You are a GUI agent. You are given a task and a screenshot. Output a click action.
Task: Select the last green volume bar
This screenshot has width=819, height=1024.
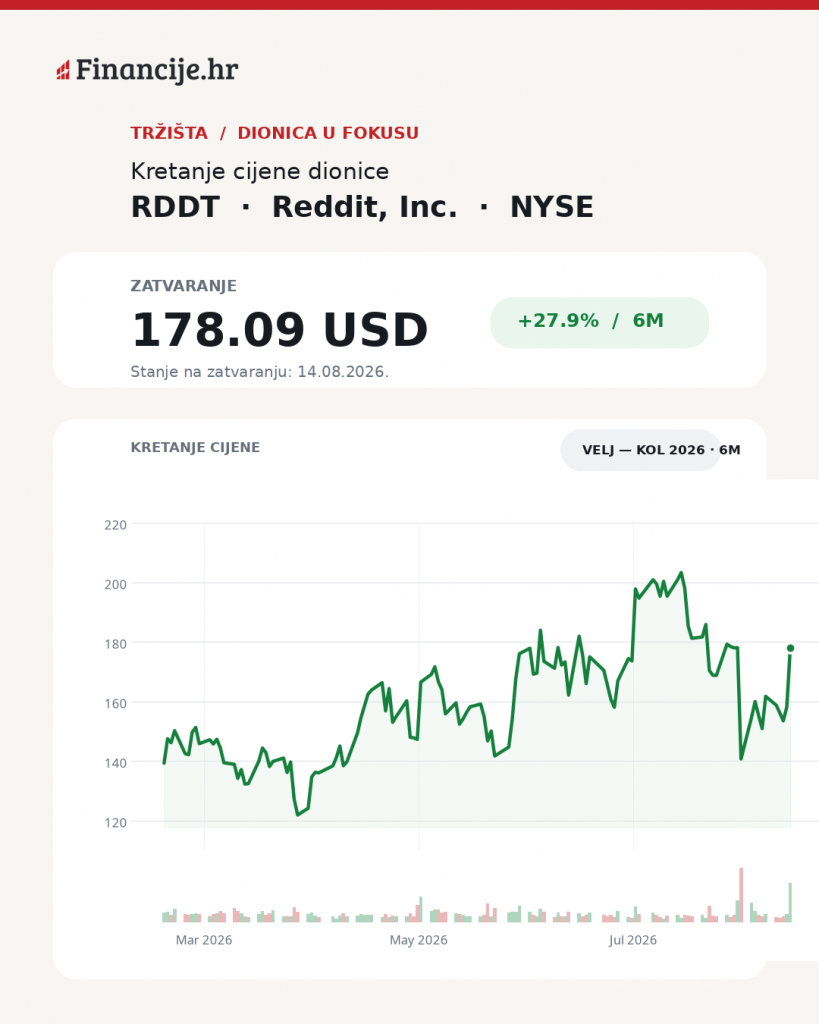pyautogui.click(x=790, y=903)
